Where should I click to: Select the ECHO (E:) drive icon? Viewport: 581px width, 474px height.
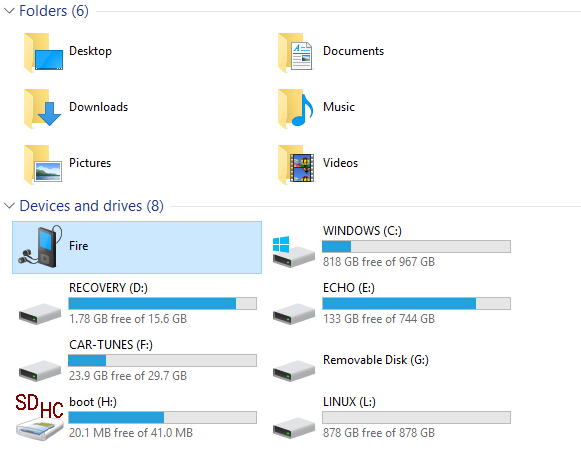coord(294,314)
